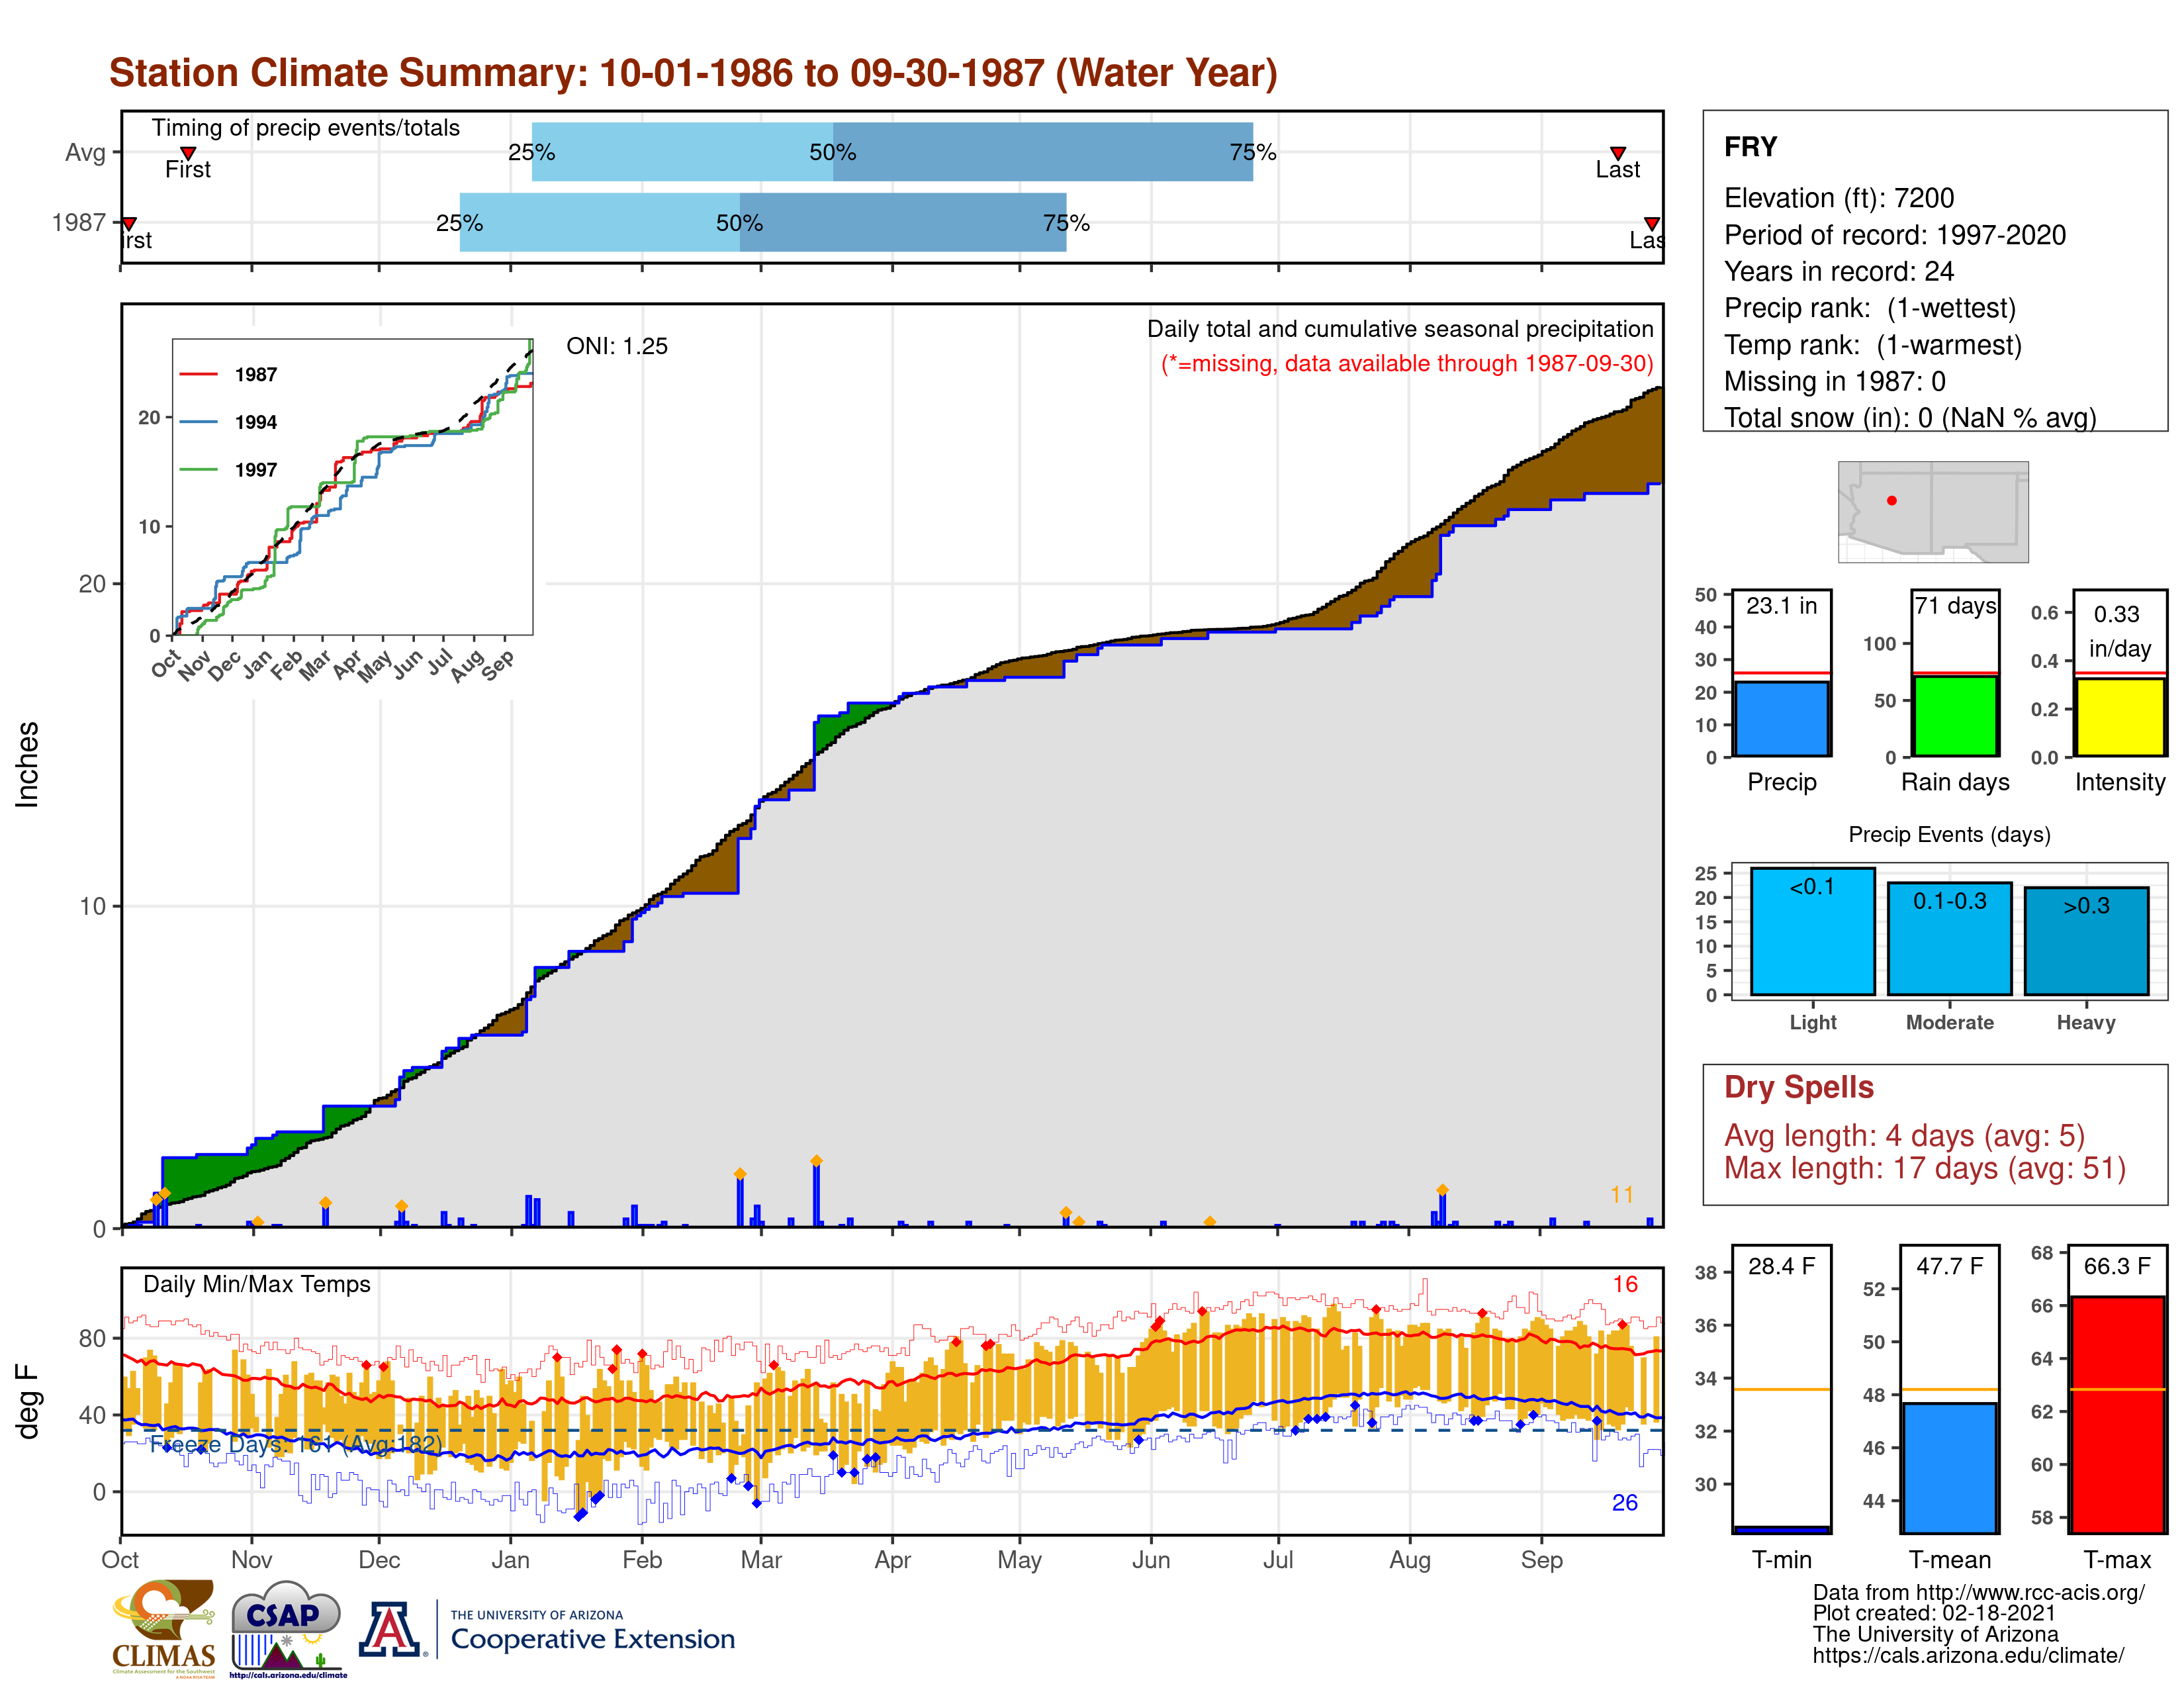This screenshot has width=2184, height=1688.
Task: Click 'Precip Events (days)' chart title
Action: 1949,834
